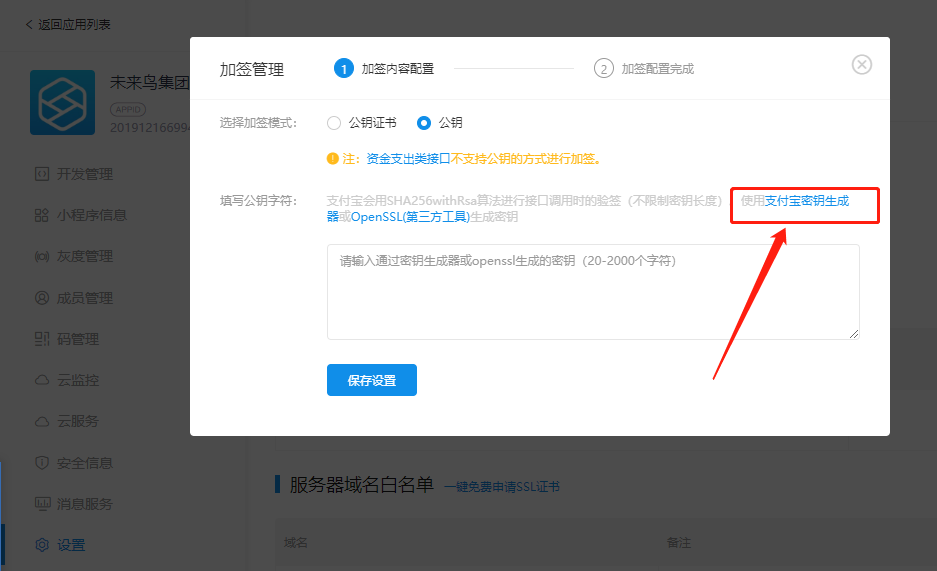The image size is (937, 571).
Task: Click the 域名 column header
Action: click(x=295, y=542)
